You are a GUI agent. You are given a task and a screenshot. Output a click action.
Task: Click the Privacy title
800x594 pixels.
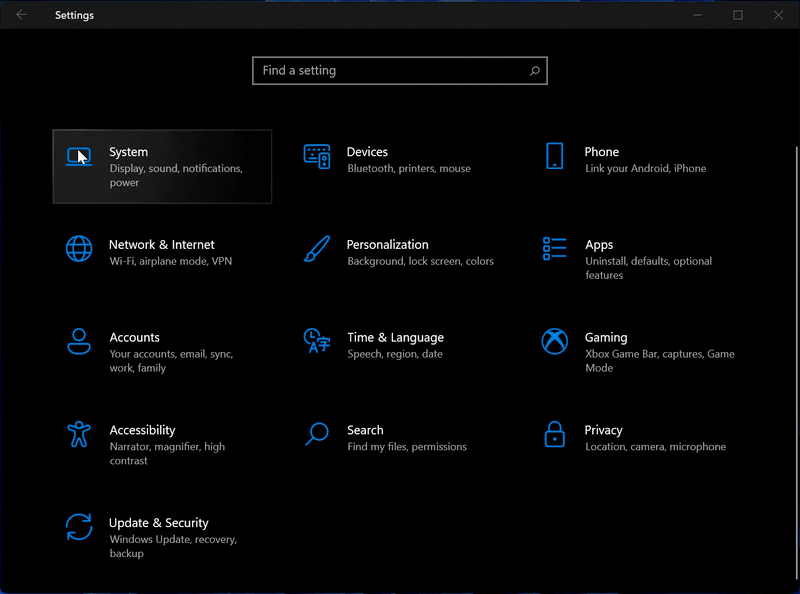tap(604, 431)
